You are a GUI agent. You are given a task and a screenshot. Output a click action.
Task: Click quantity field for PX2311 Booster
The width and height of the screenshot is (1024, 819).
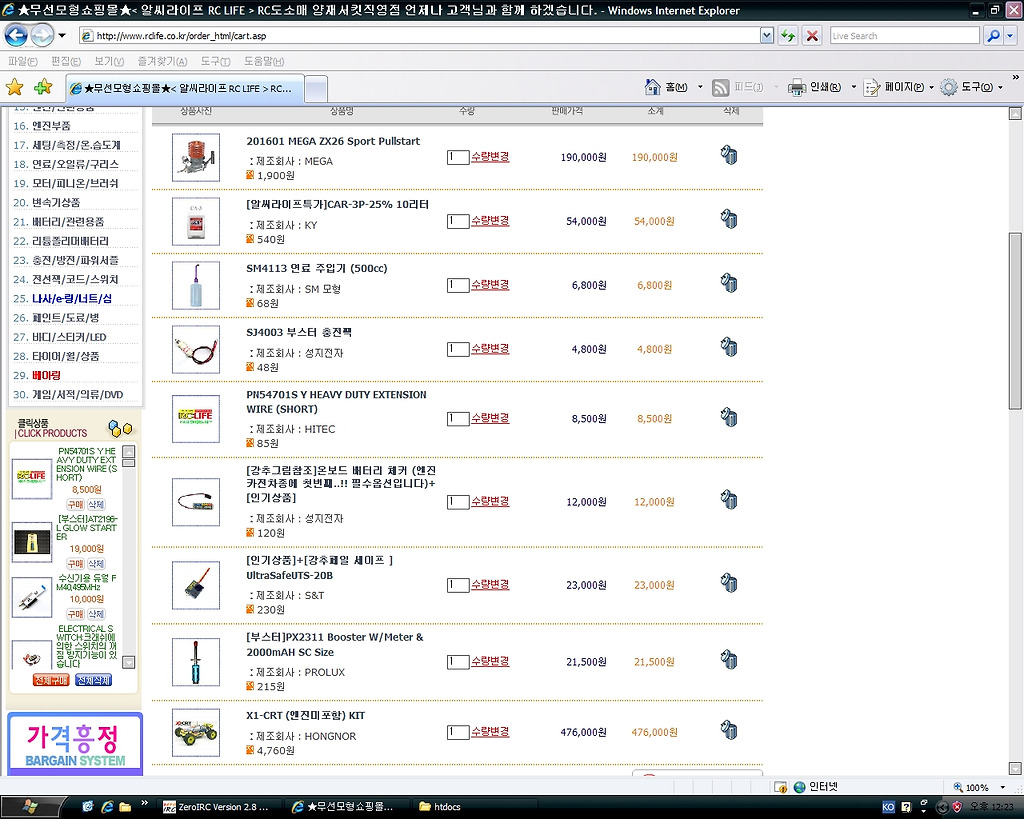tap(458, 662)
